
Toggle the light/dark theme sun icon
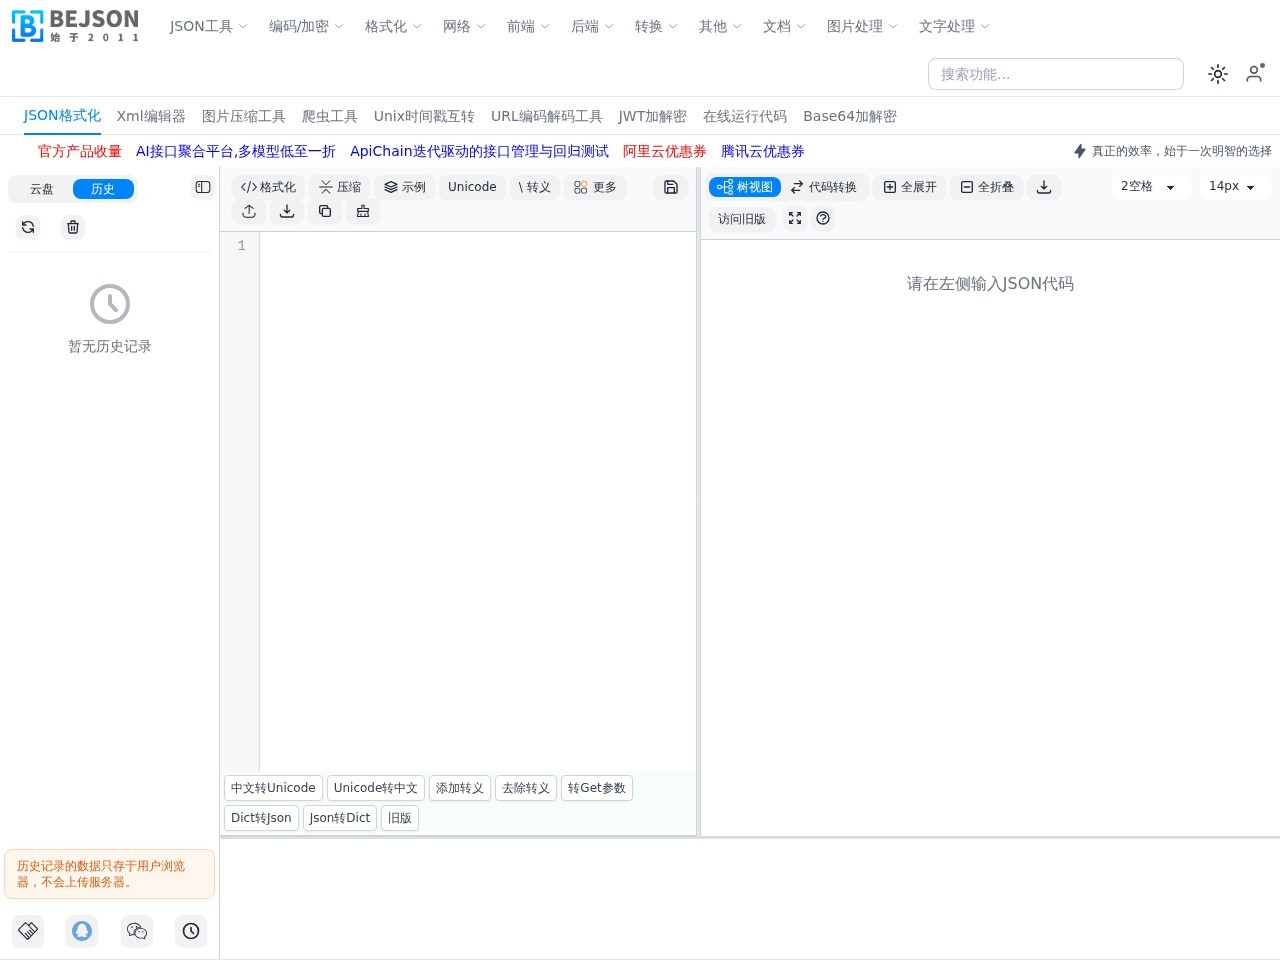(1218, 74)
